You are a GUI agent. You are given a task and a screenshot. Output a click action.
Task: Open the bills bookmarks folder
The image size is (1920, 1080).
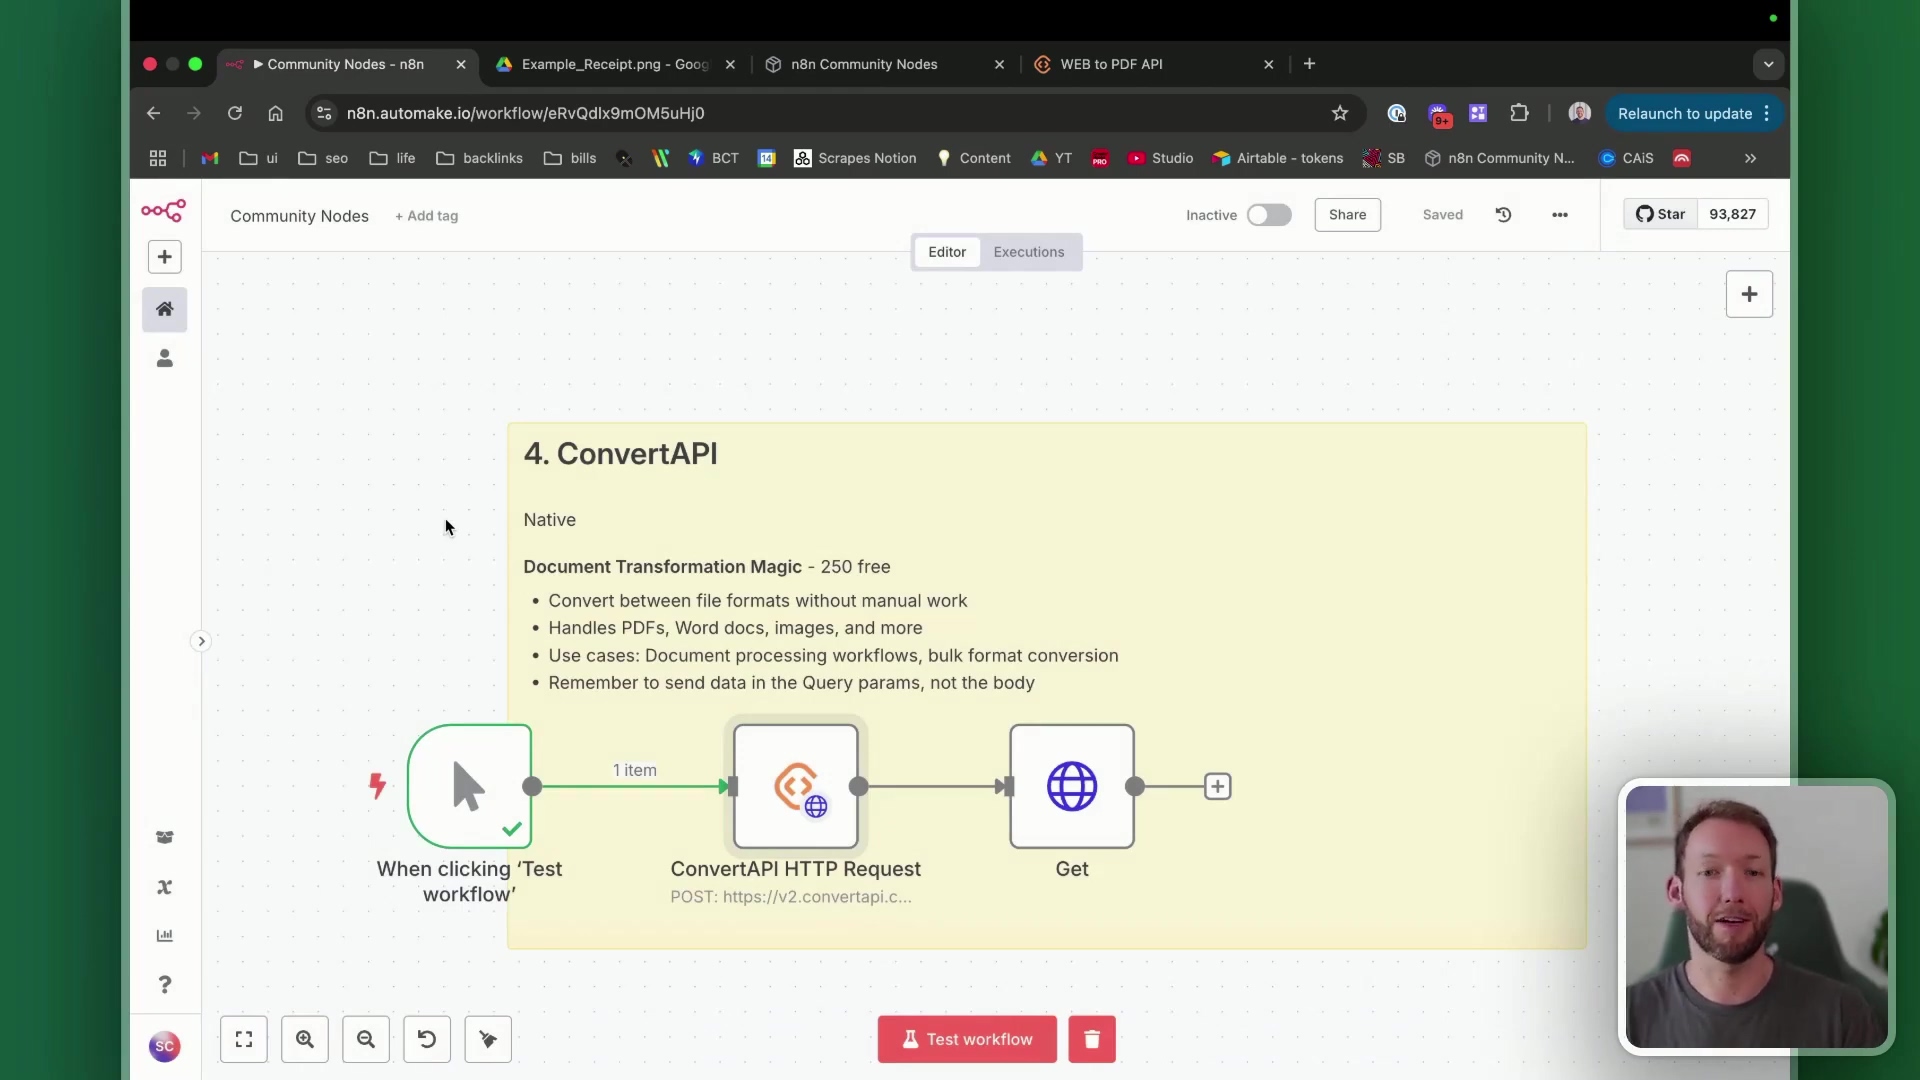click(570, 158)
